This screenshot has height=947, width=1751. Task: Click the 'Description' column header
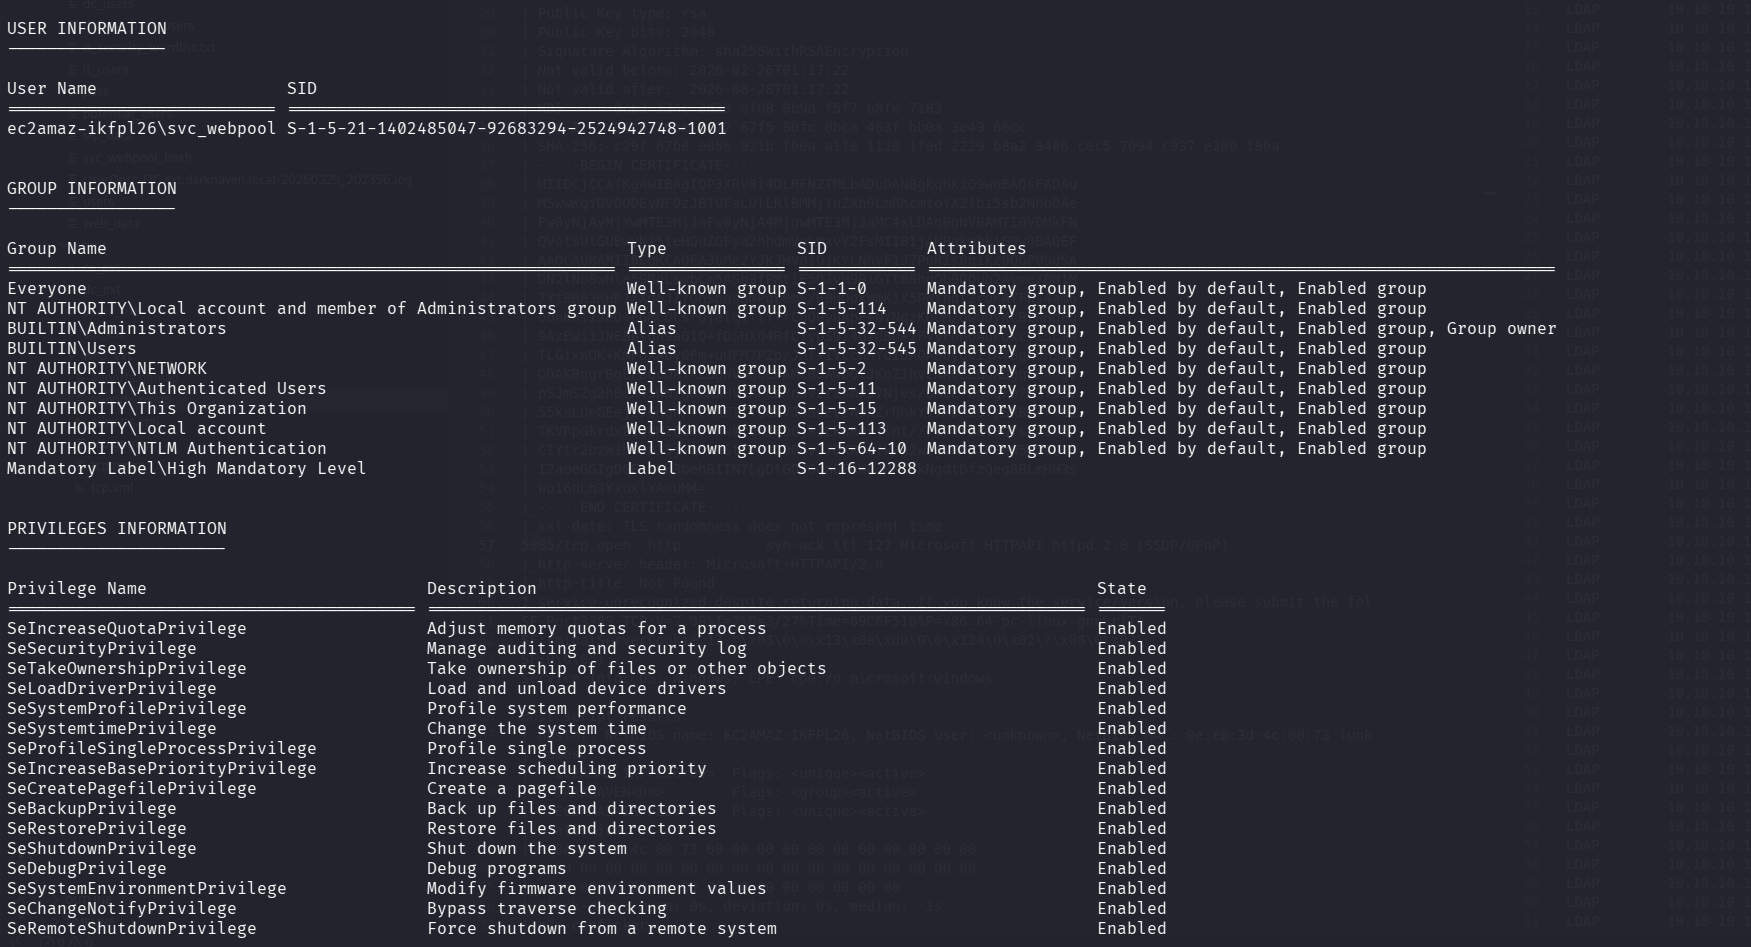pos(482,588)
